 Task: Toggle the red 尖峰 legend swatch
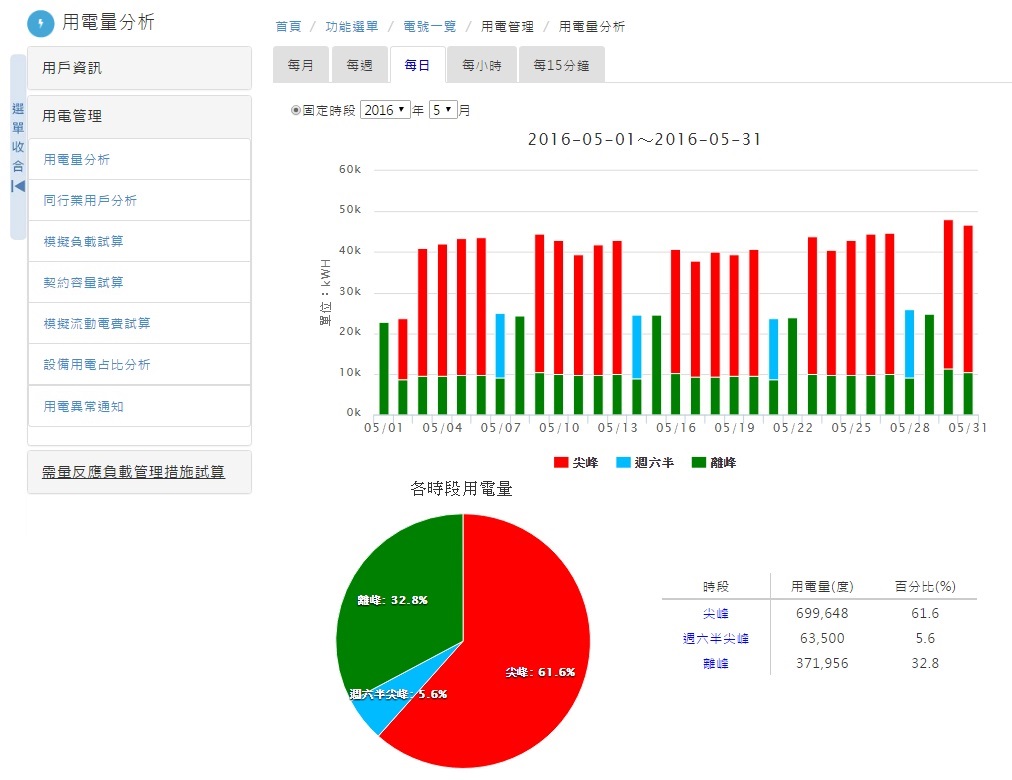[561, 463]
